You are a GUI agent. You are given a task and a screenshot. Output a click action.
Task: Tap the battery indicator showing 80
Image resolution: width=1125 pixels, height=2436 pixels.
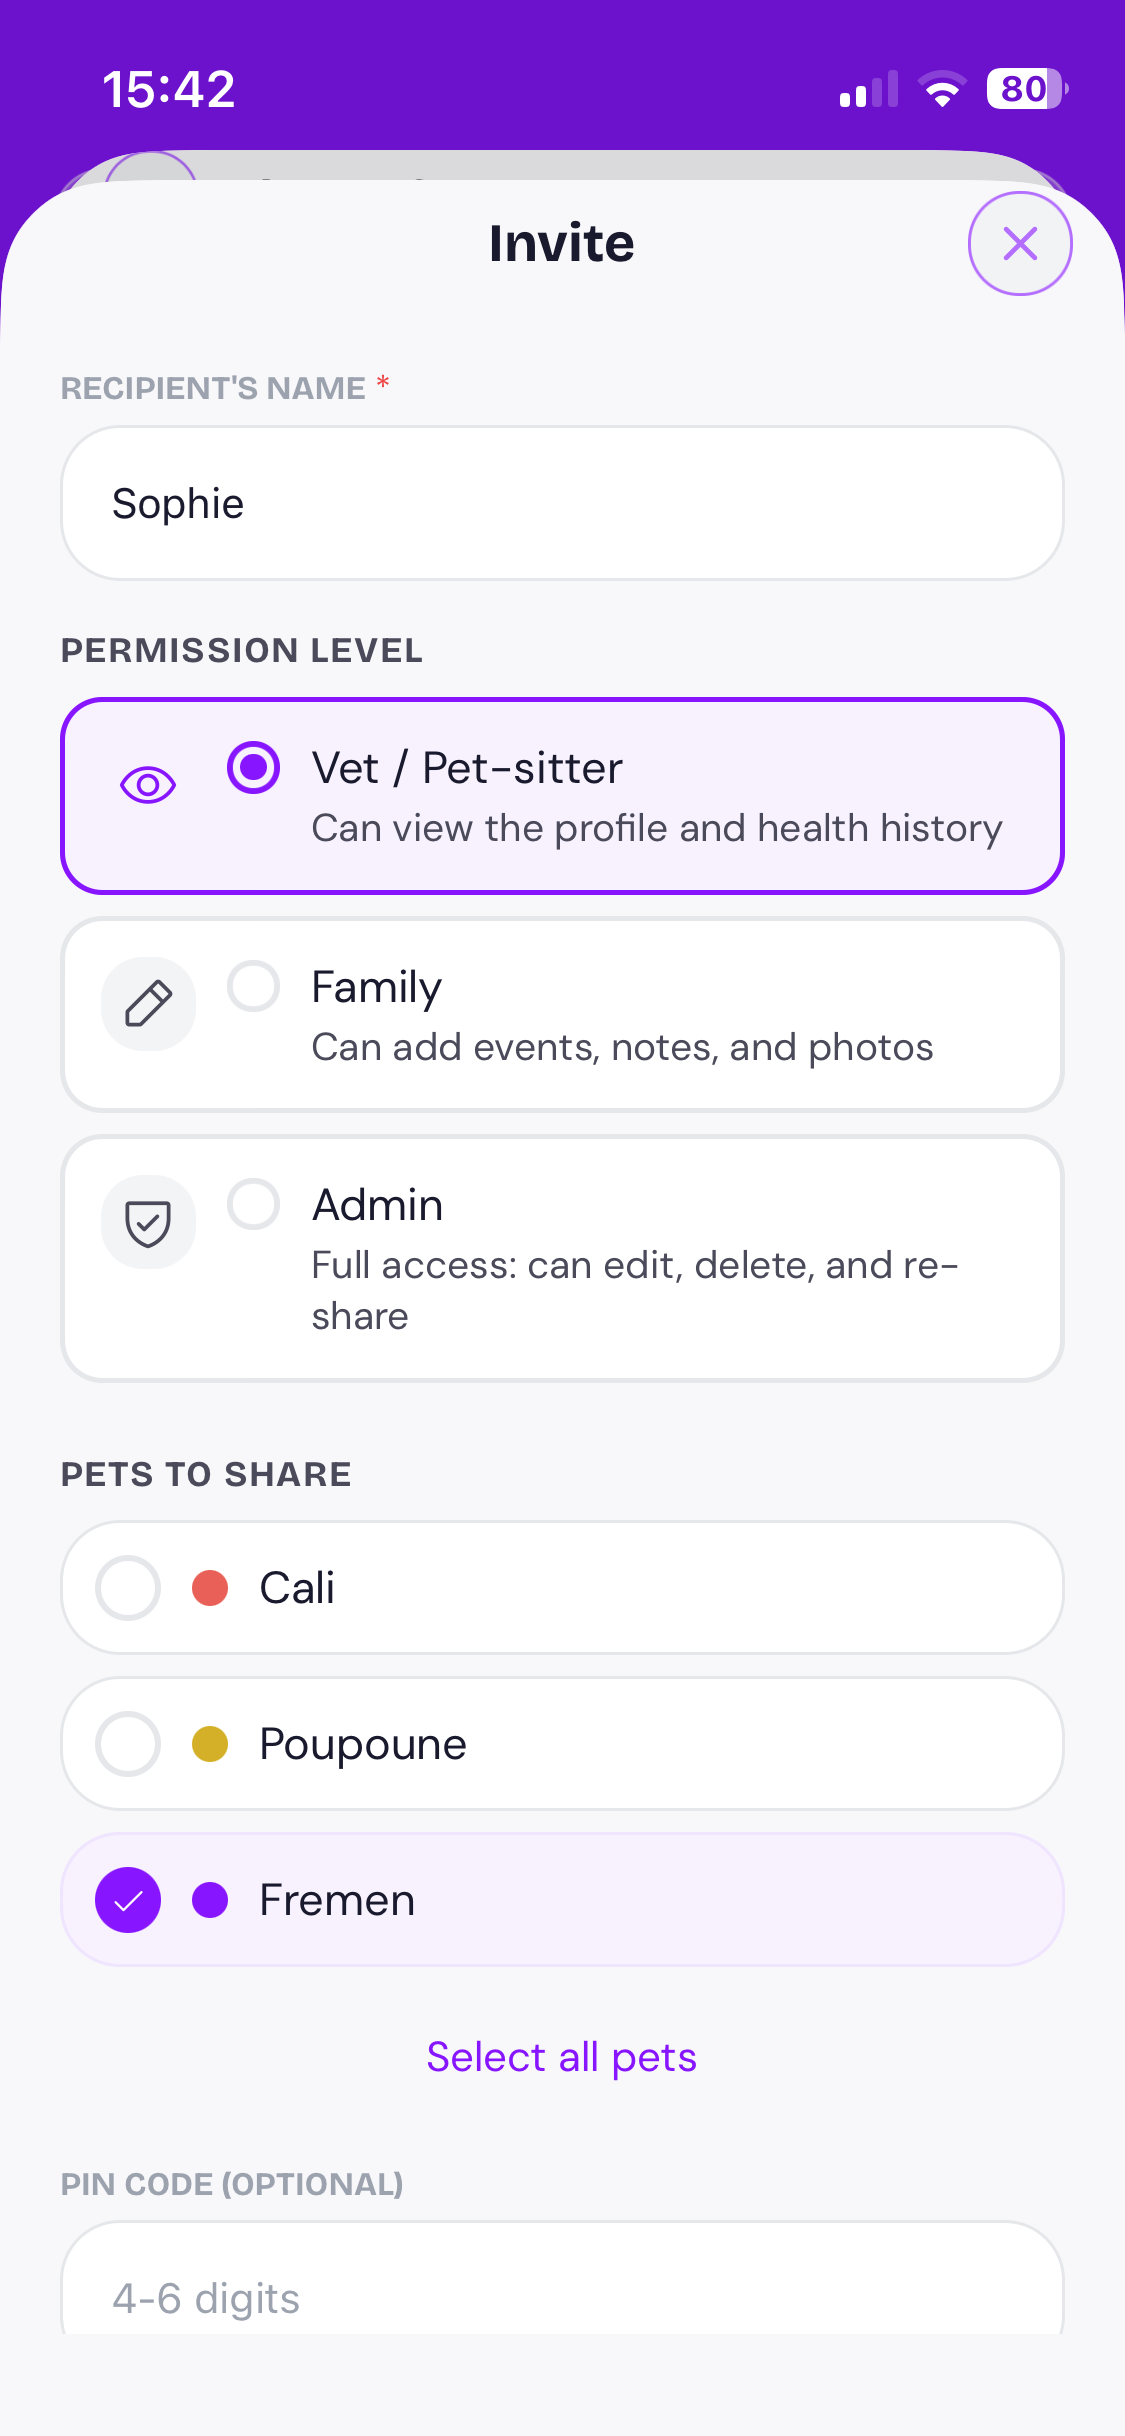click(x=1026, y=89)
